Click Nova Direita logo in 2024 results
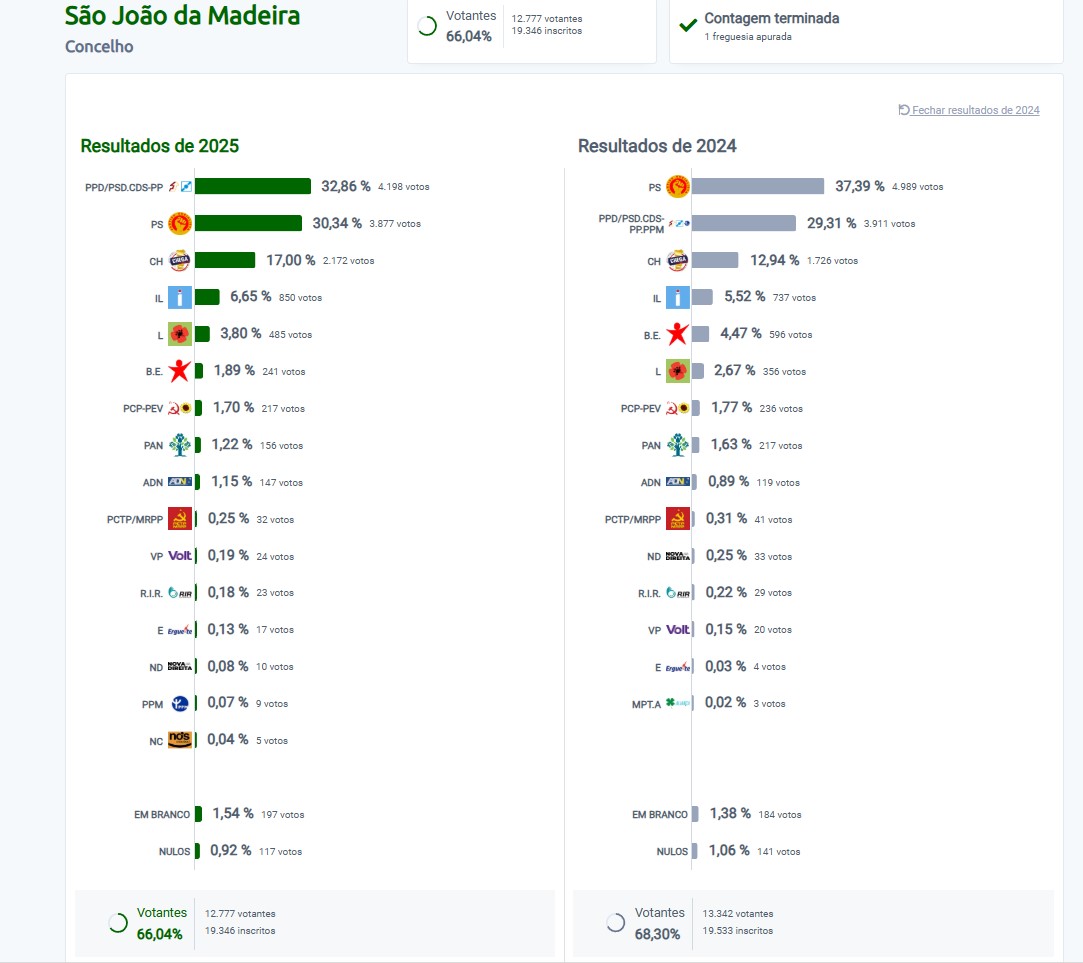Viewport: 1083px width, 963px height. 678,556
